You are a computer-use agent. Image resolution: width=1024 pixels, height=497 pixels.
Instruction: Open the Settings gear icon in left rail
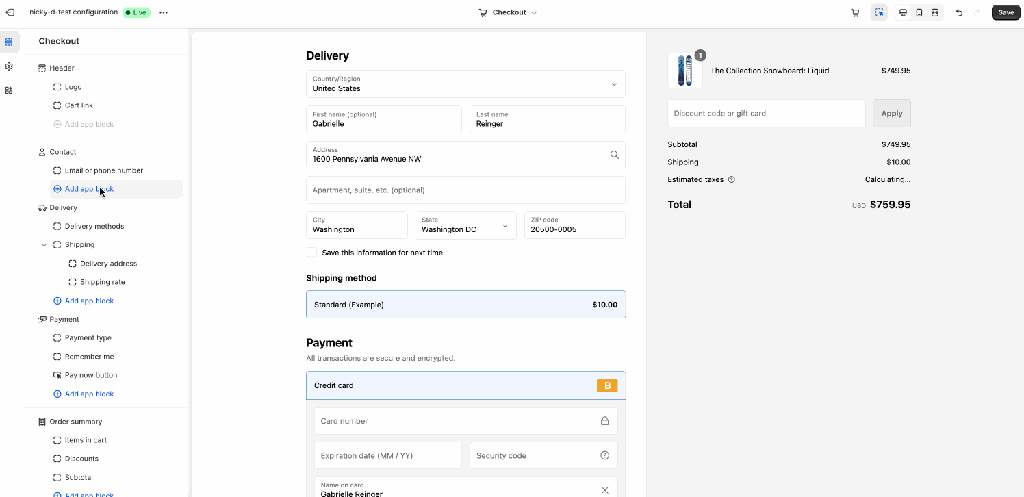pos(9,66)
